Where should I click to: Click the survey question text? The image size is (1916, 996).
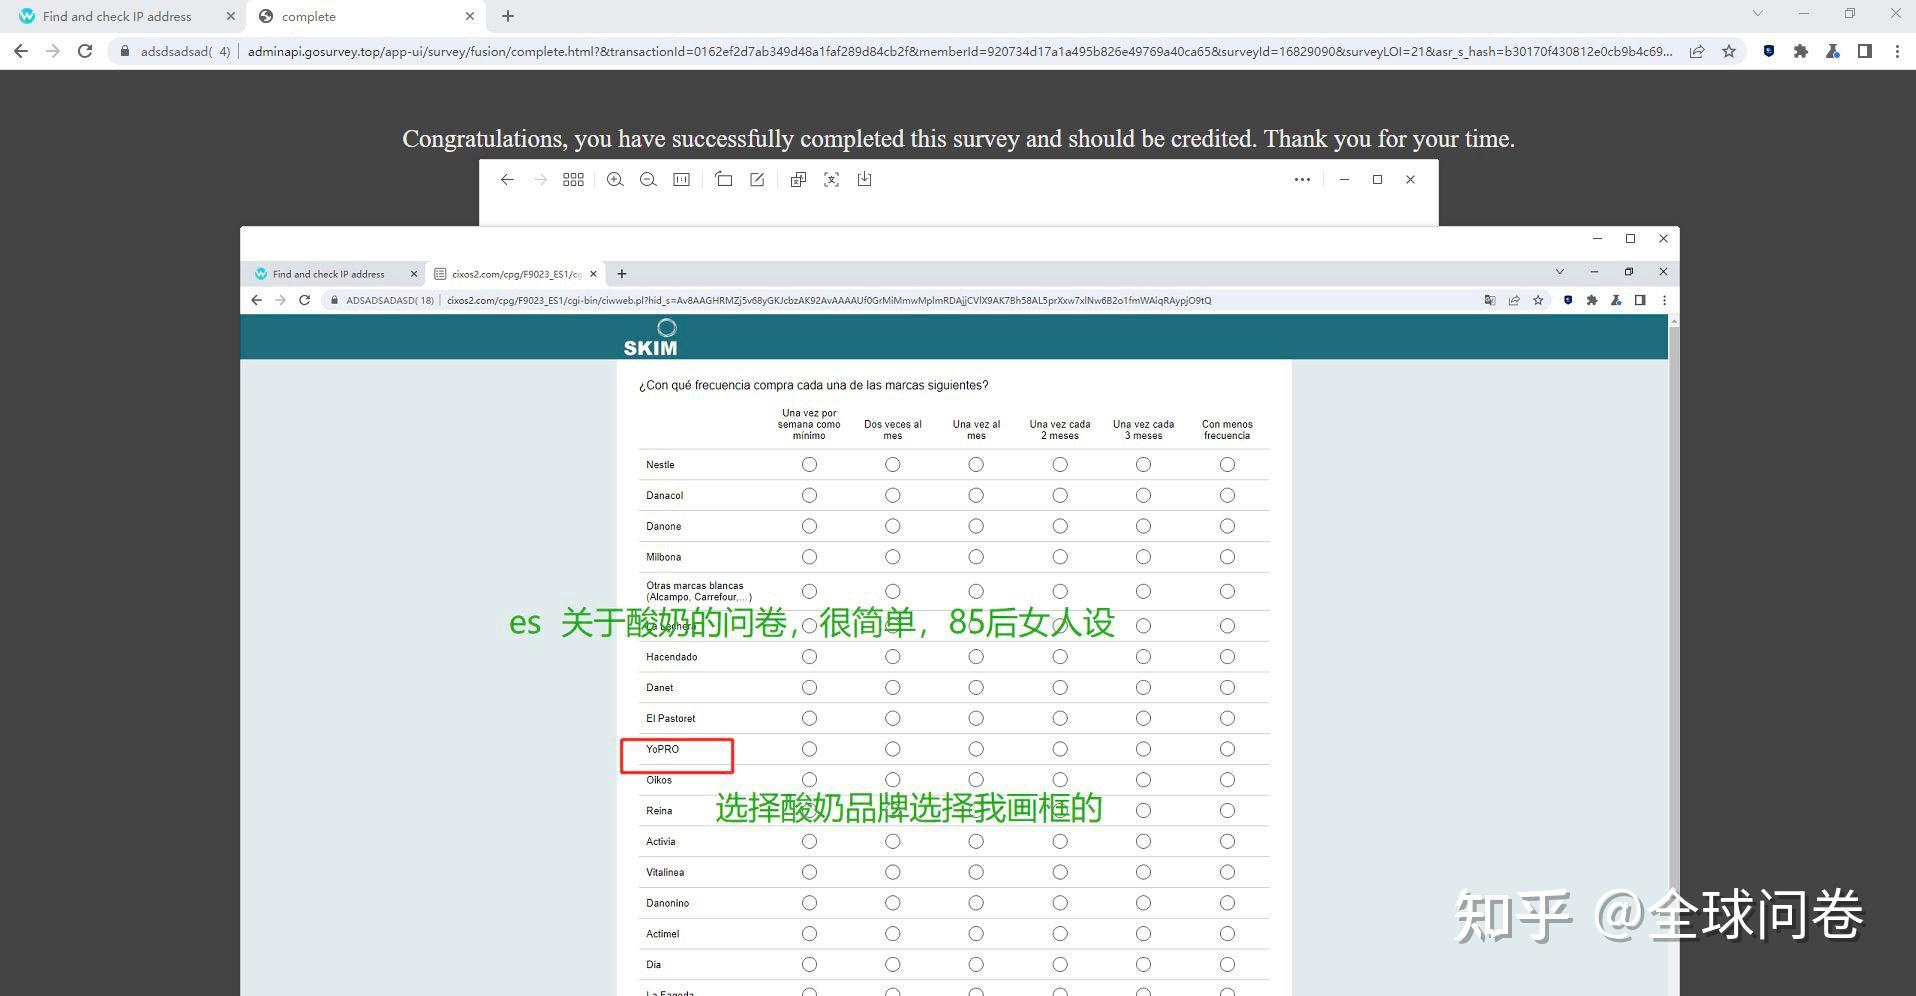tap(814, 385)
